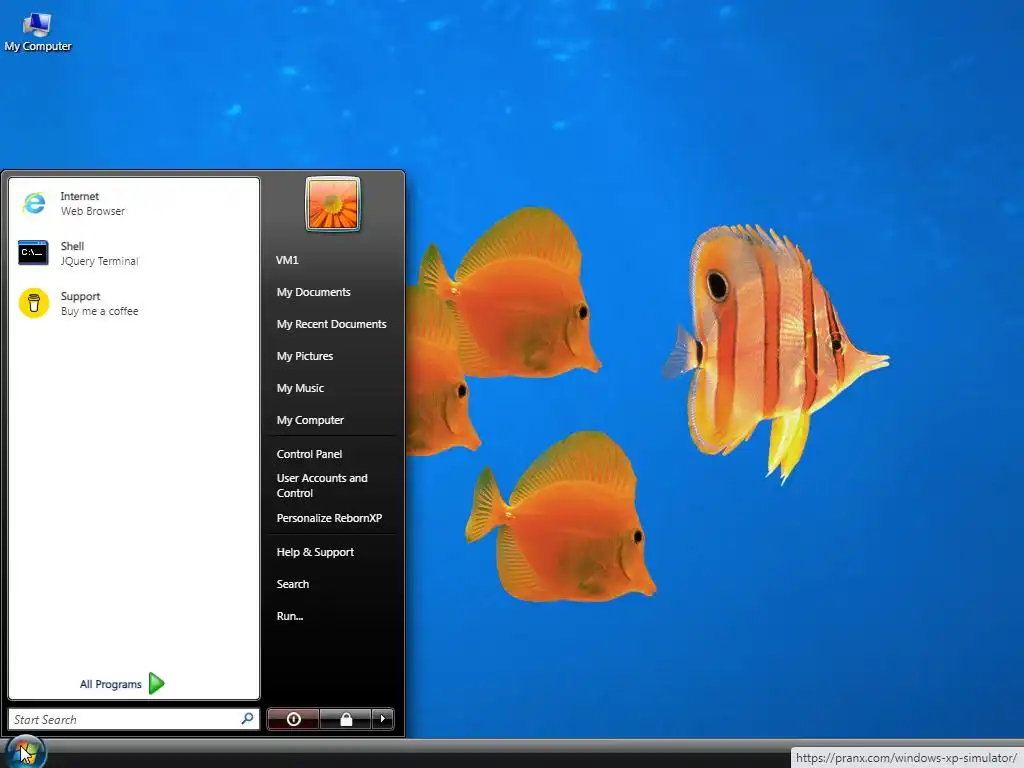Viewport: 1024px width, 768px height.
Task: Click the magnifier icon in Start Search
Action: [248, 718]
